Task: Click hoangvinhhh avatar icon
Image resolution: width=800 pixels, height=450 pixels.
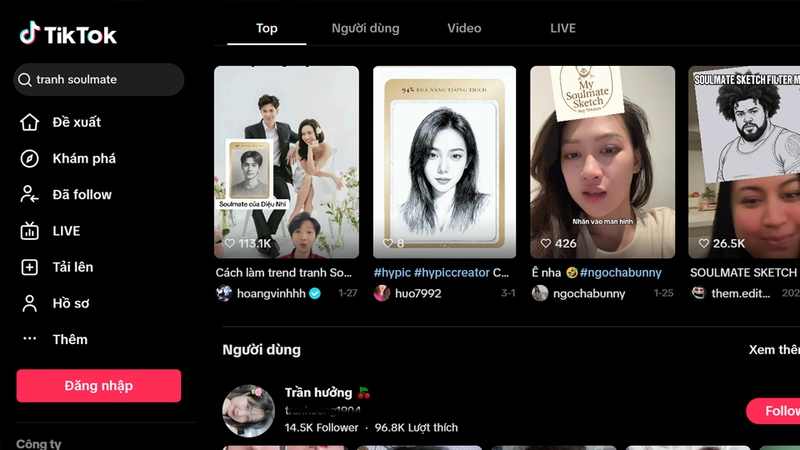Action: pyautogui.click(x=224, y=293)
